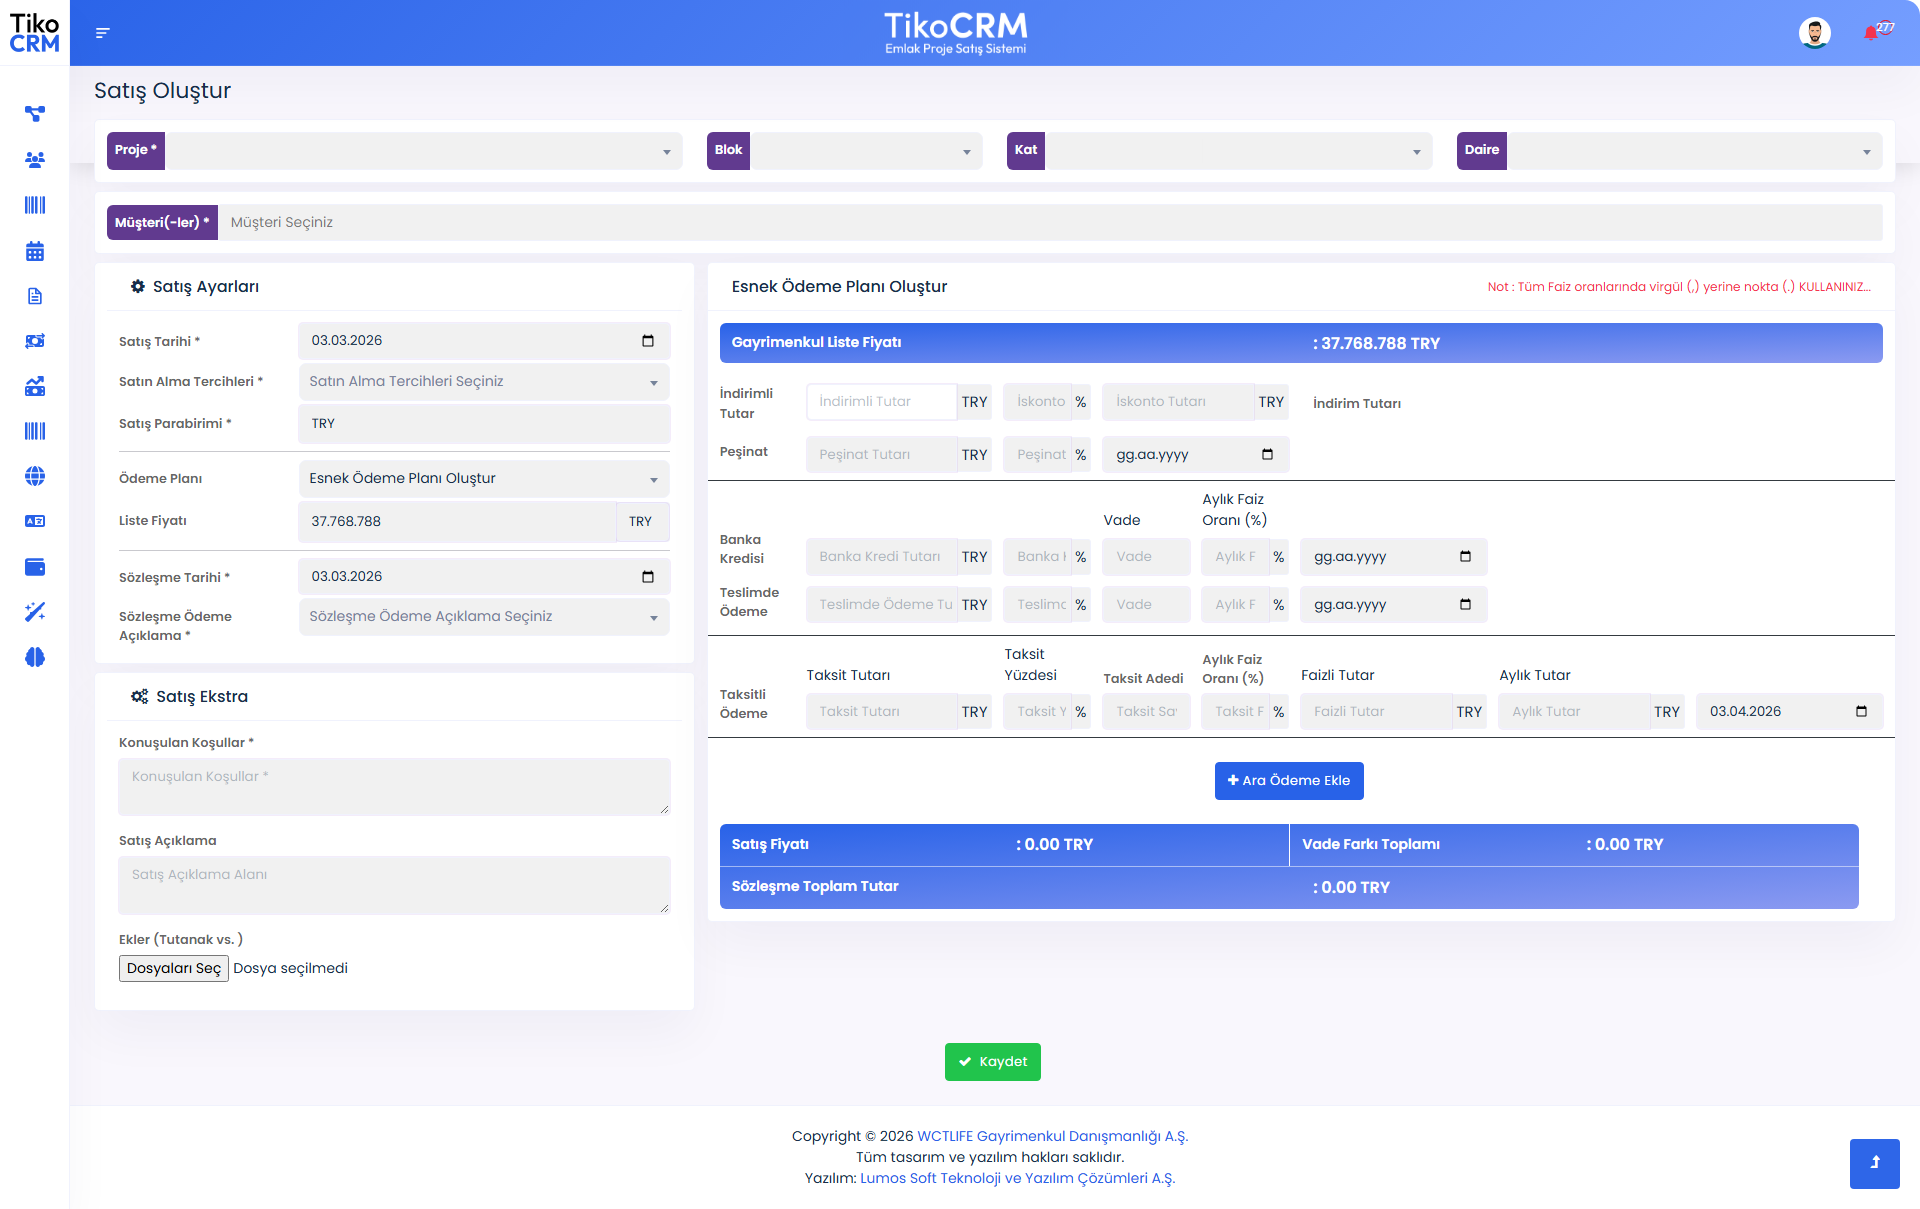Expand the Proje dropdown
1920x1209 pixels.
423,151
